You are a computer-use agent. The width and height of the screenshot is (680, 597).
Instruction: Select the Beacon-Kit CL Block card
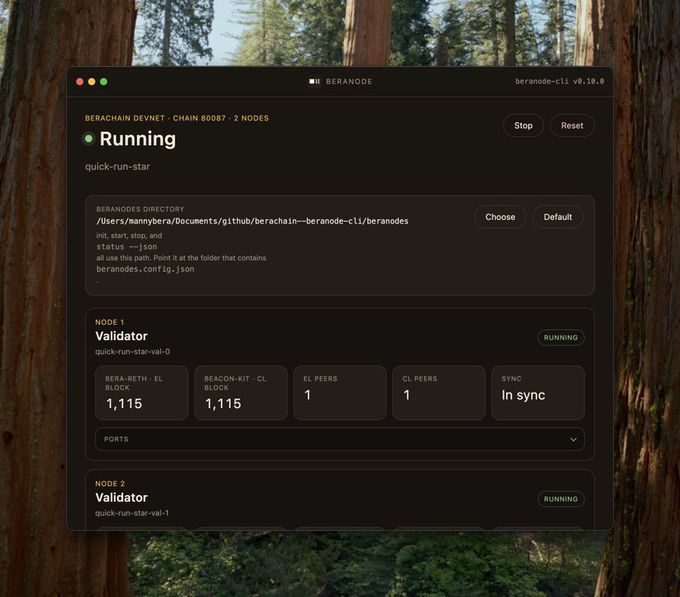(241, 393)
